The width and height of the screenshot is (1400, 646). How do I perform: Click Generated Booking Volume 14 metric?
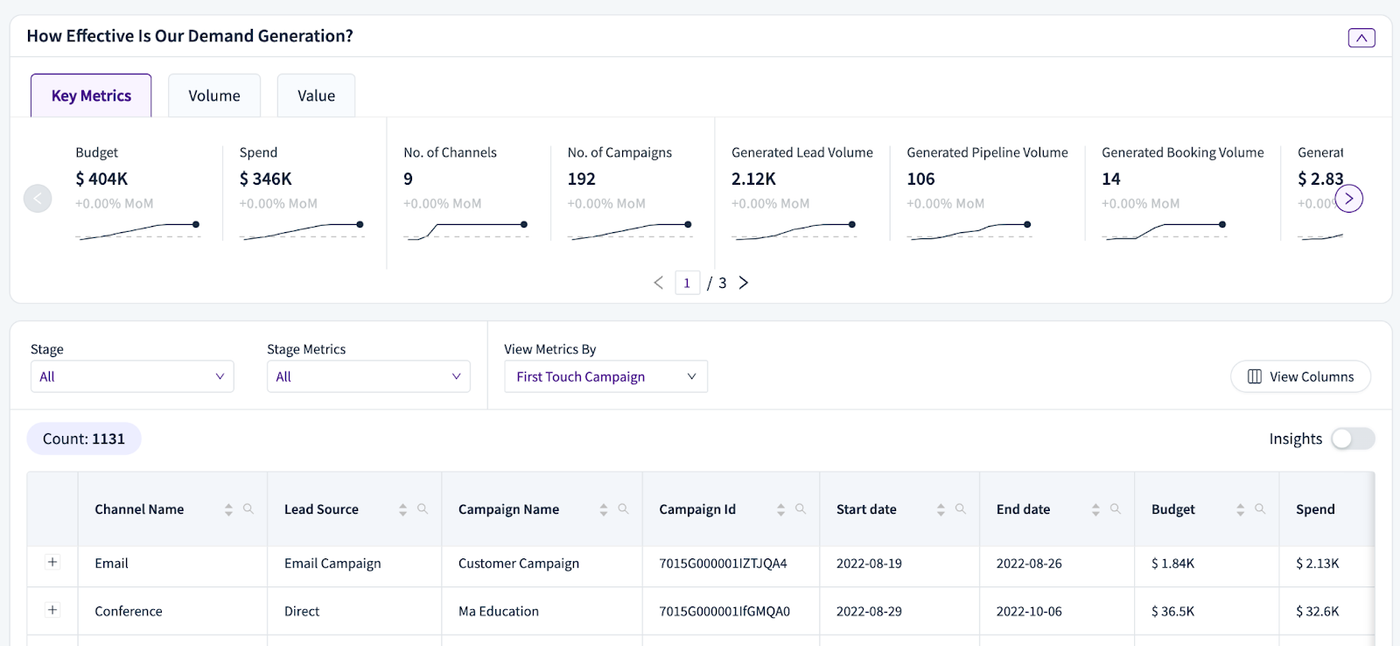(x=1182, y=193)
